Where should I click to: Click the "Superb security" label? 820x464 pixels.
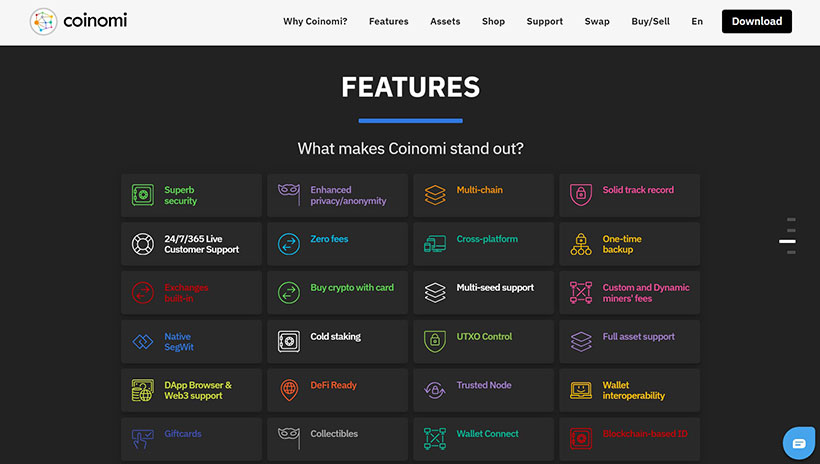(x=180, y=195)
